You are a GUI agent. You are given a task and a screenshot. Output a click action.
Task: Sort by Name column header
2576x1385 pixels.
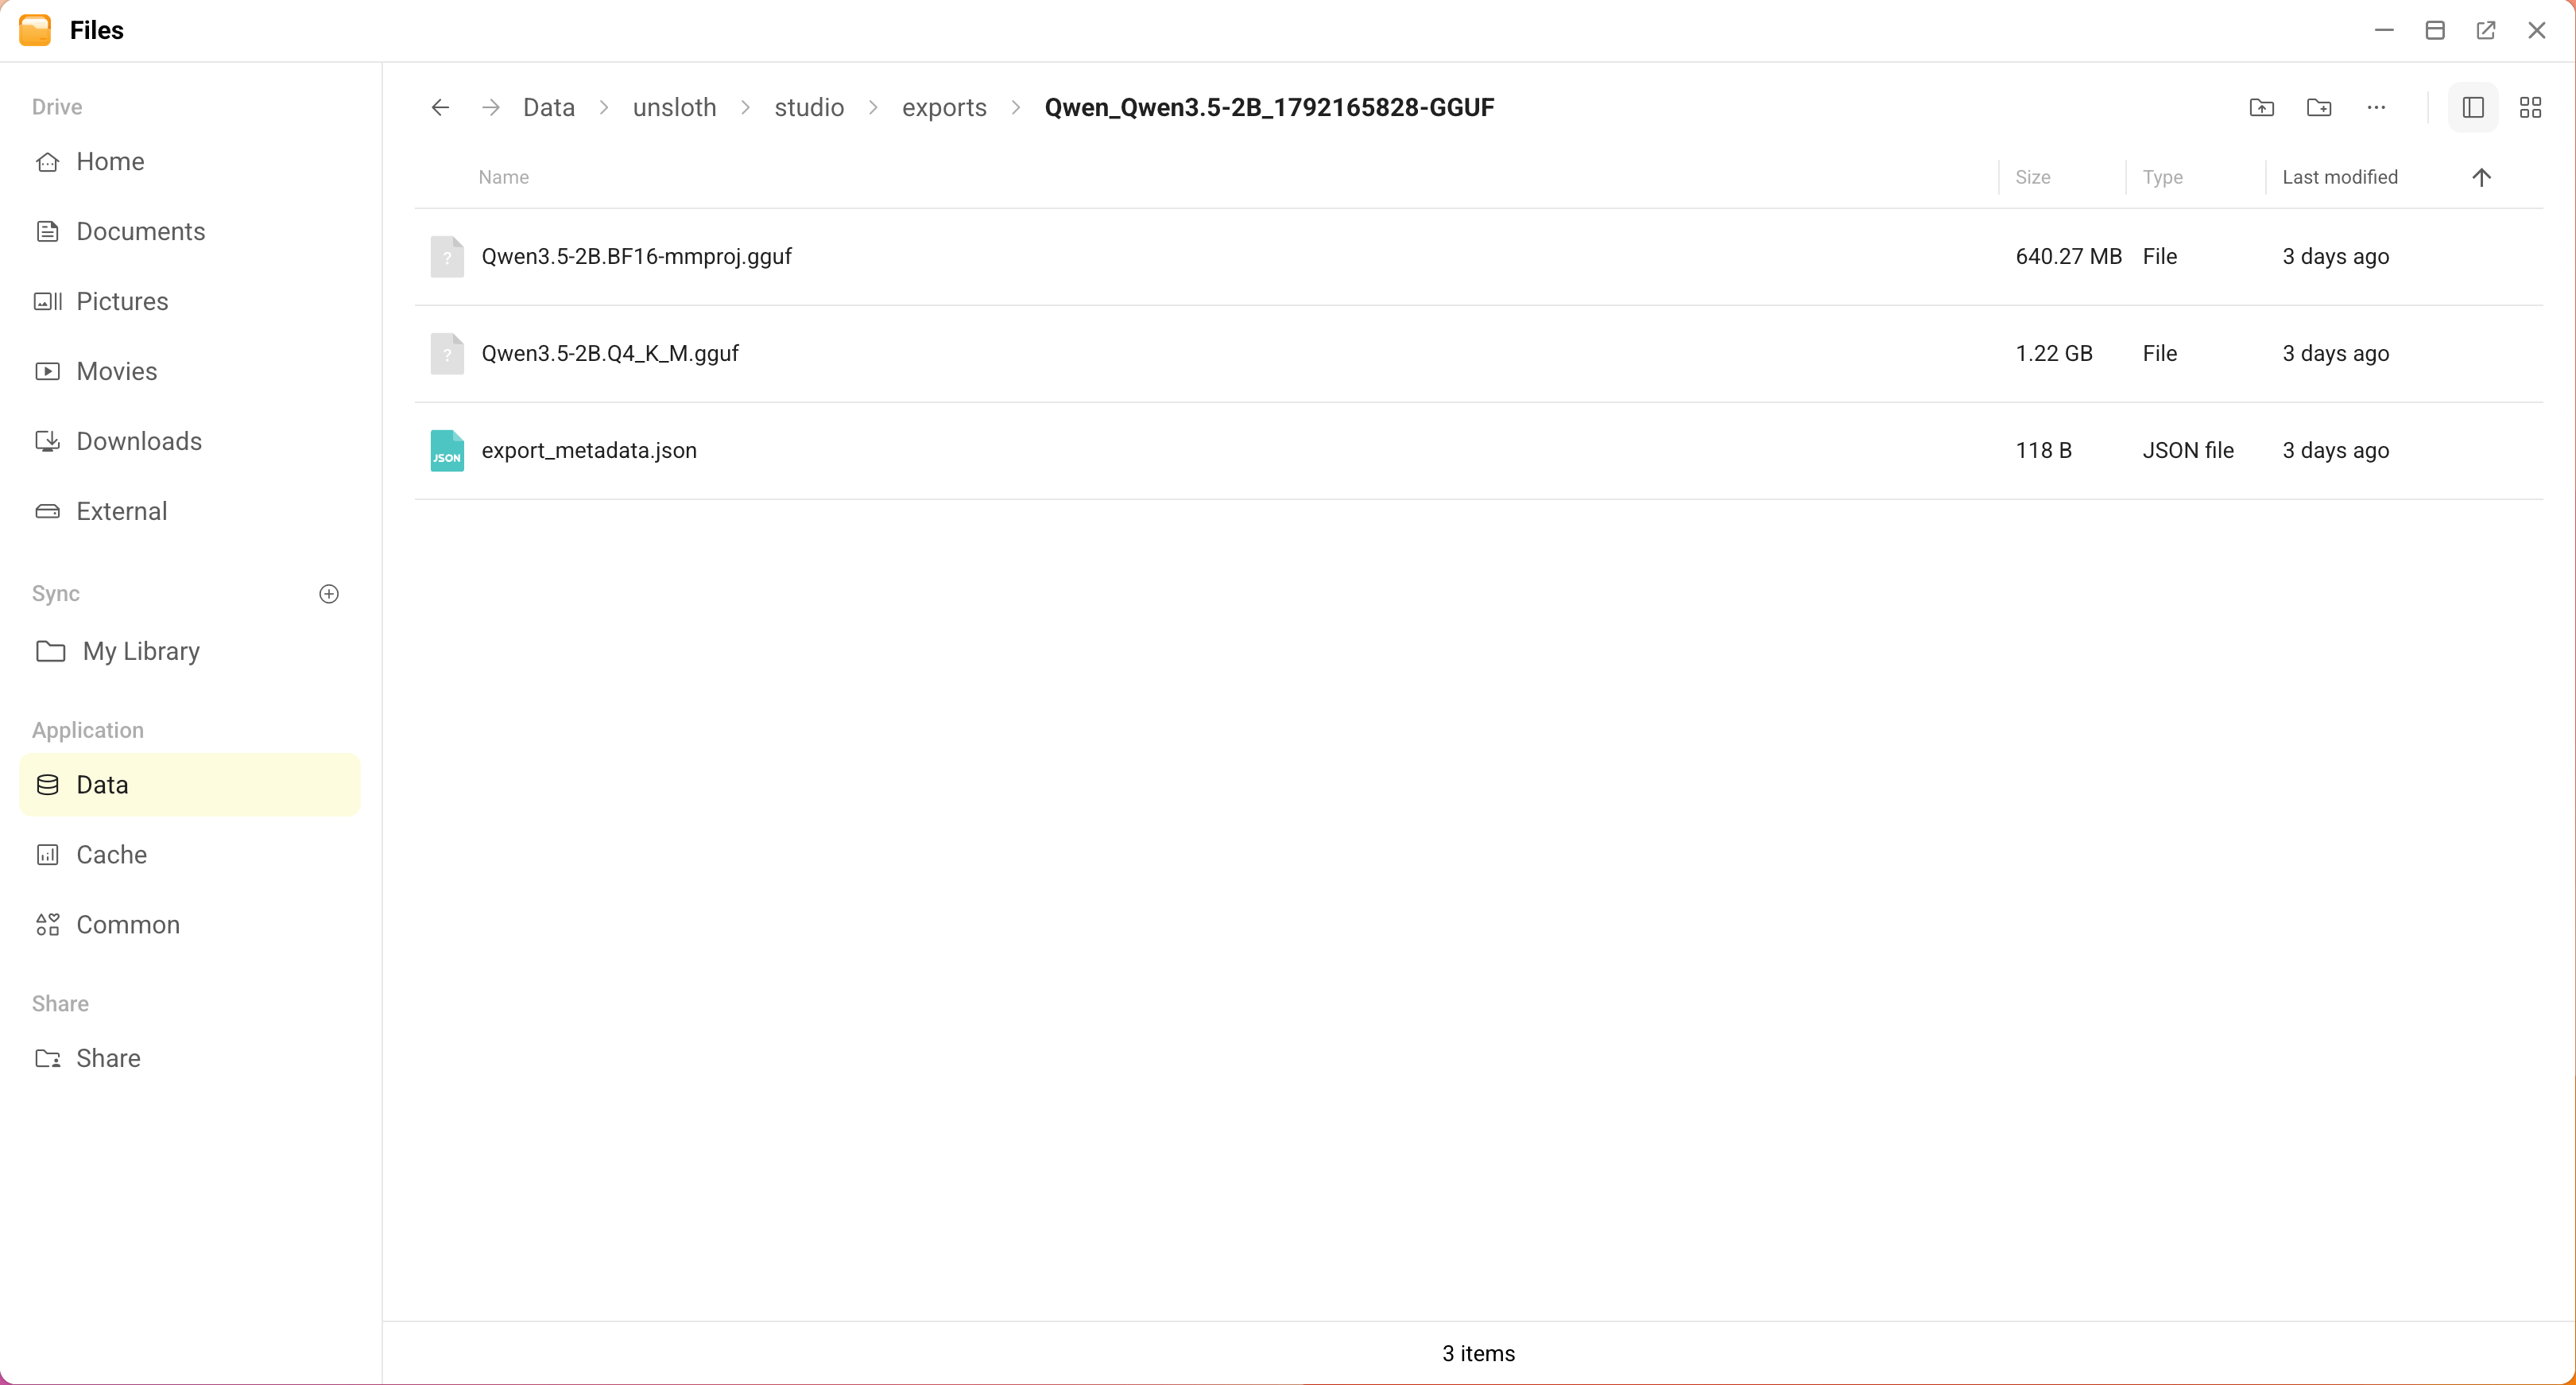click(504, 177)
